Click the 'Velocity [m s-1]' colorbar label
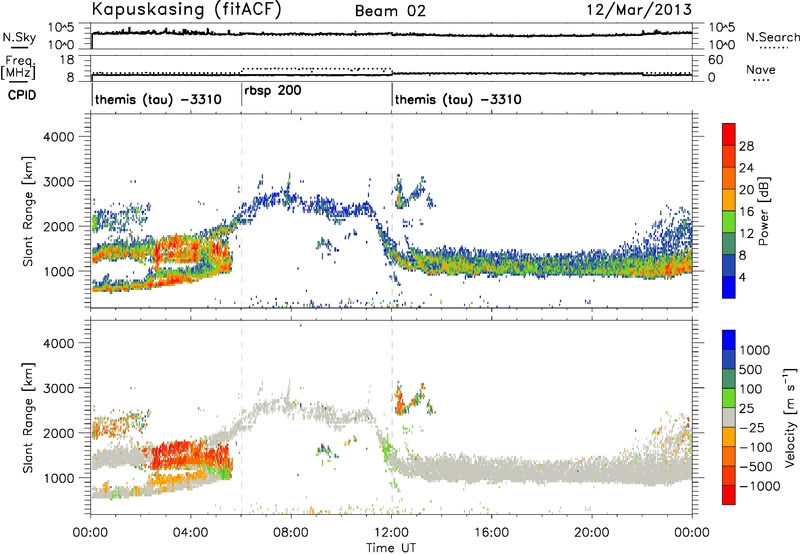The height and width of the screenshot is (554, 800). pyautogui.click(x=790, y=417)
